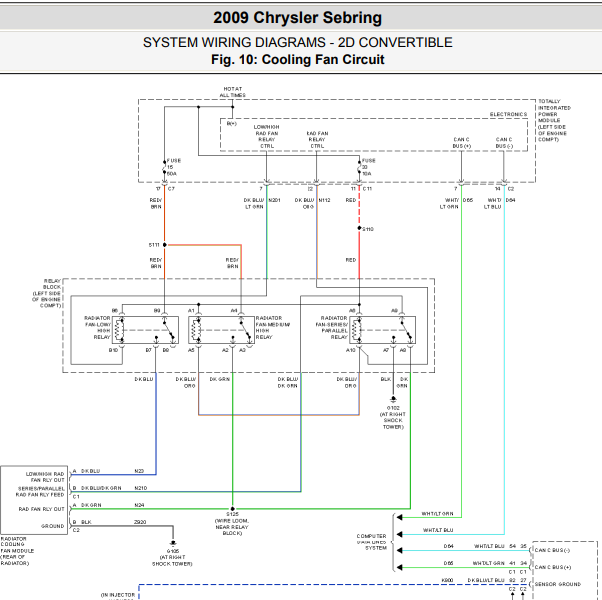602x600 pixels.
Task: Click connector label "C7"
Action: point(171,189)
